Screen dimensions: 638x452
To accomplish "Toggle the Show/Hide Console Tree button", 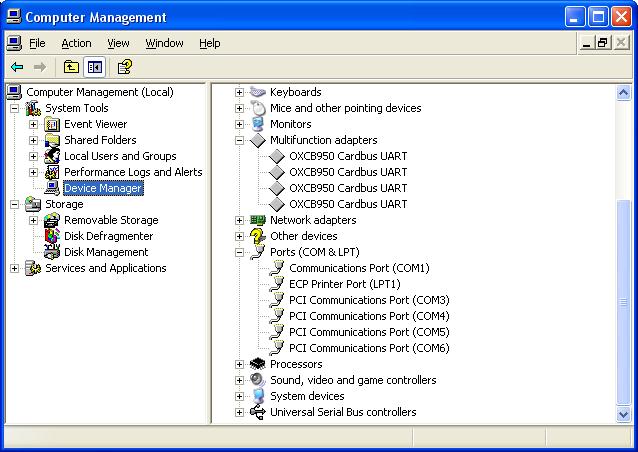I will tap(94, 67).
